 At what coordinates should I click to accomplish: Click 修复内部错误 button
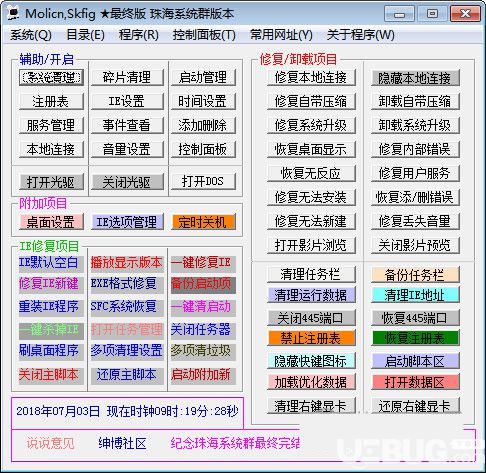(x=415, y=149)
